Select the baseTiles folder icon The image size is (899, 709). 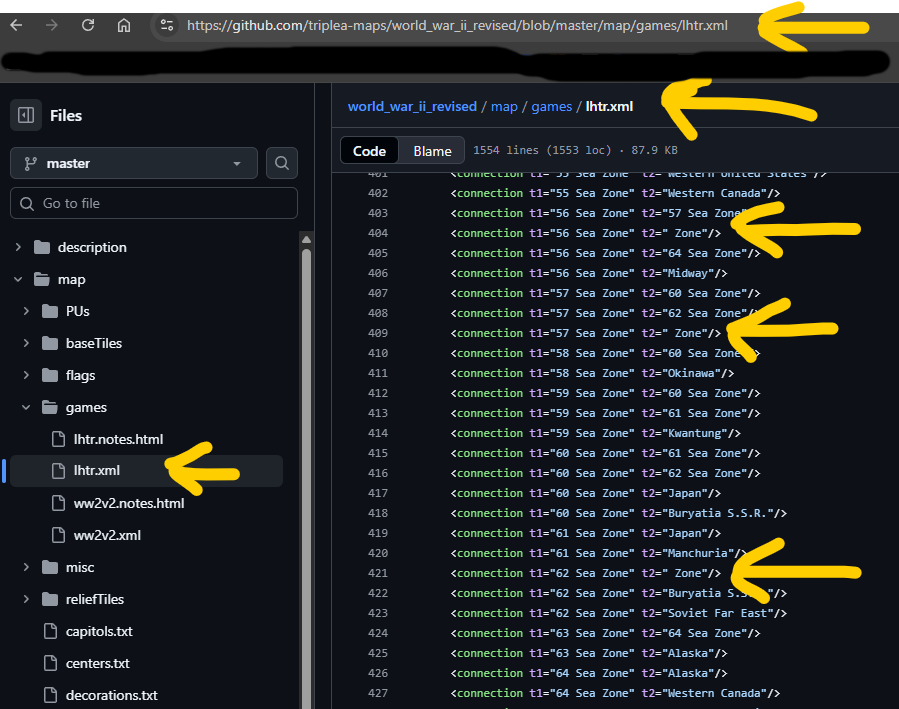(x=50, y=343)
